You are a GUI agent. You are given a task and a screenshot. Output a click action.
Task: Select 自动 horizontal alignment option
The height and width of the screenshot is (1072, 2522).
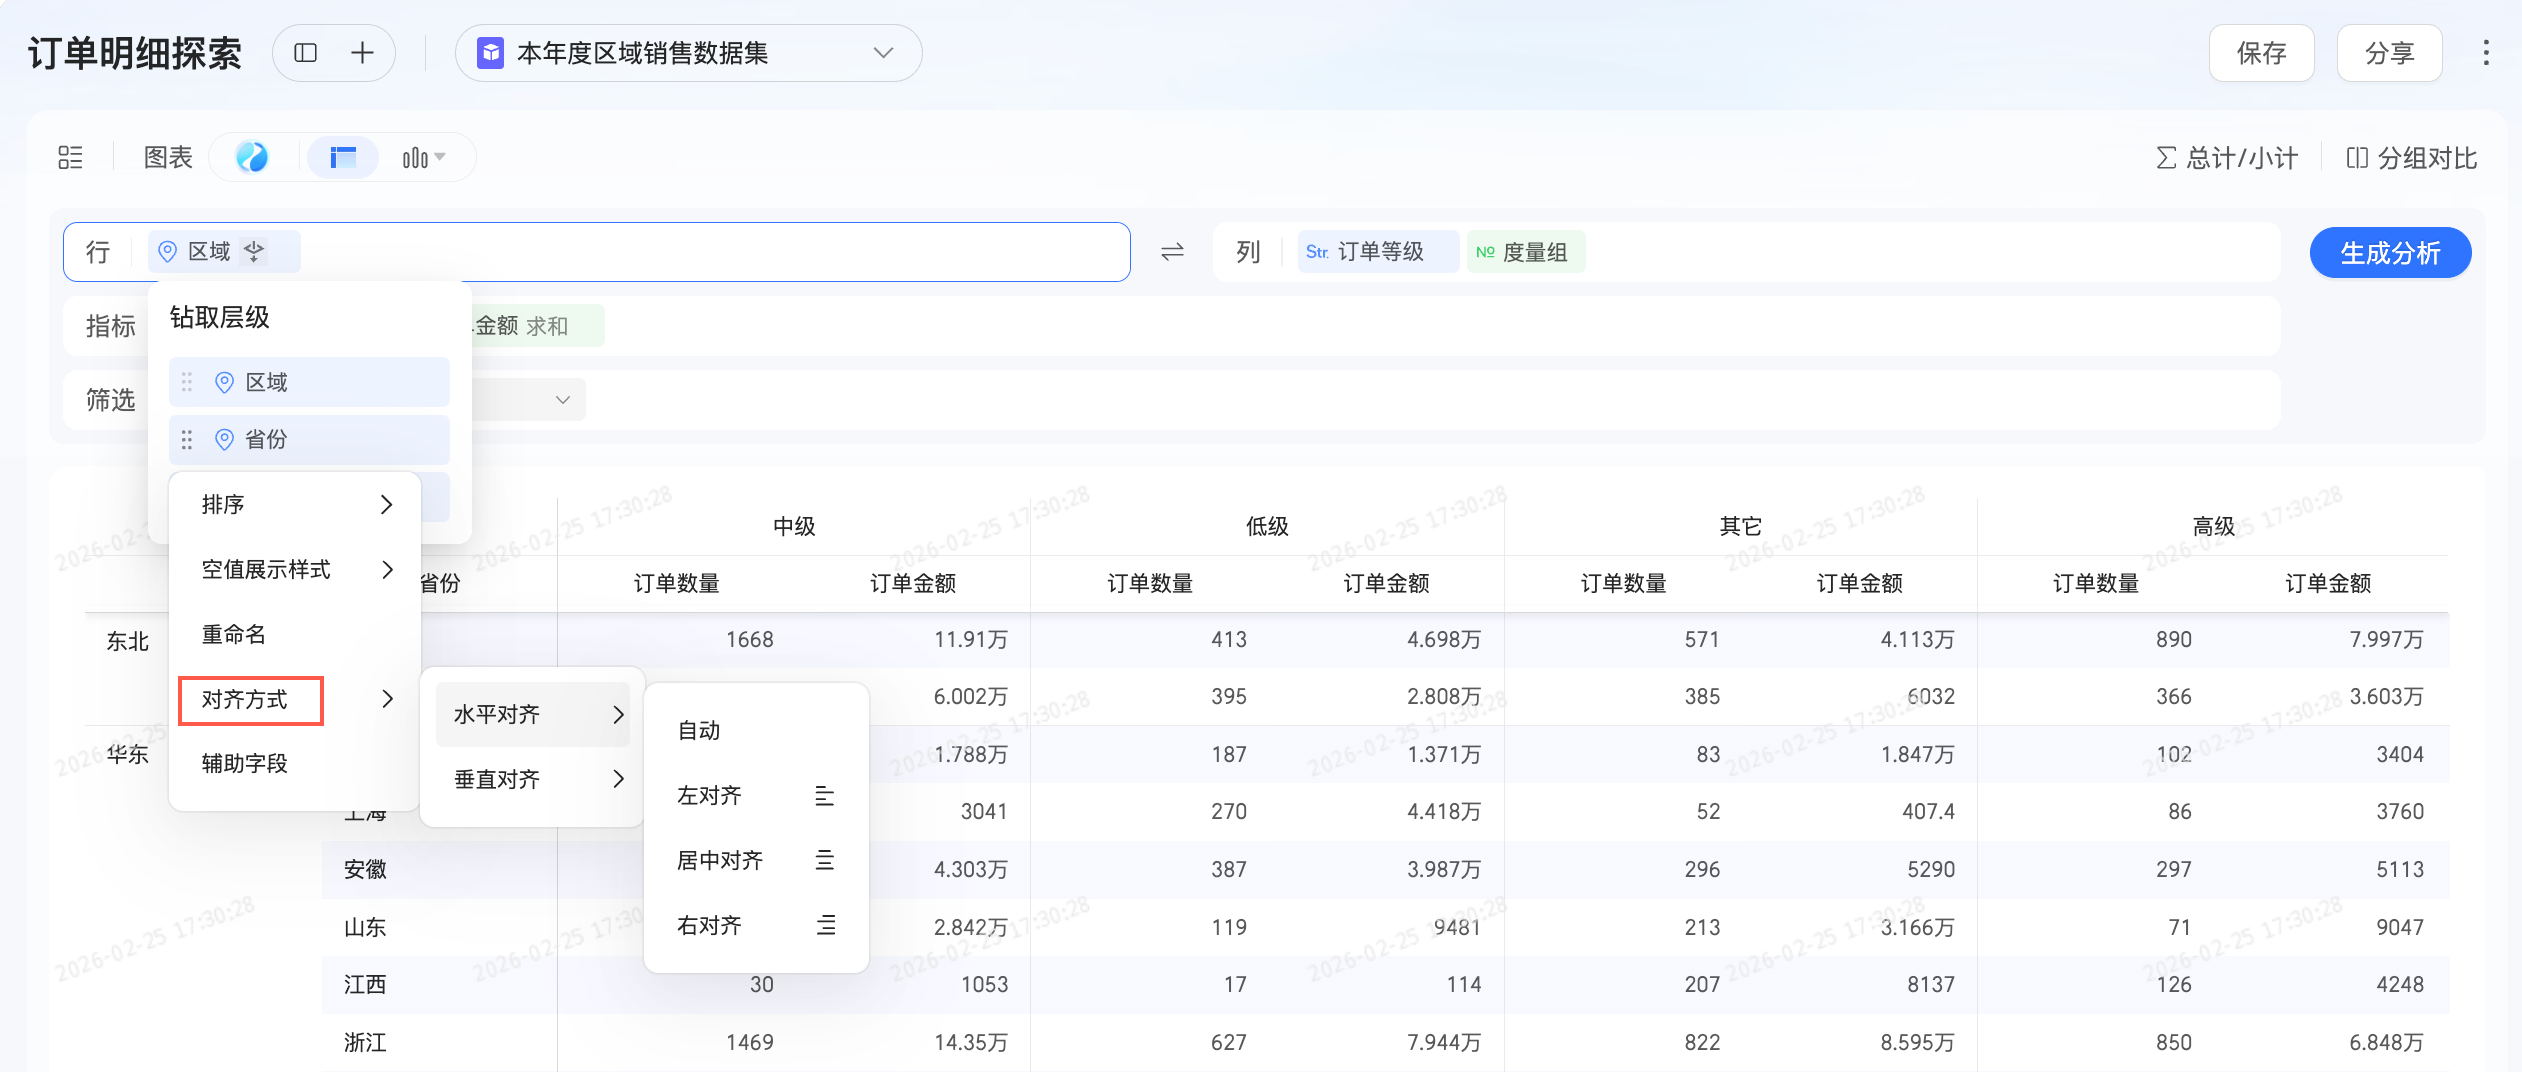pyautogui.click(x=700, y=731)
